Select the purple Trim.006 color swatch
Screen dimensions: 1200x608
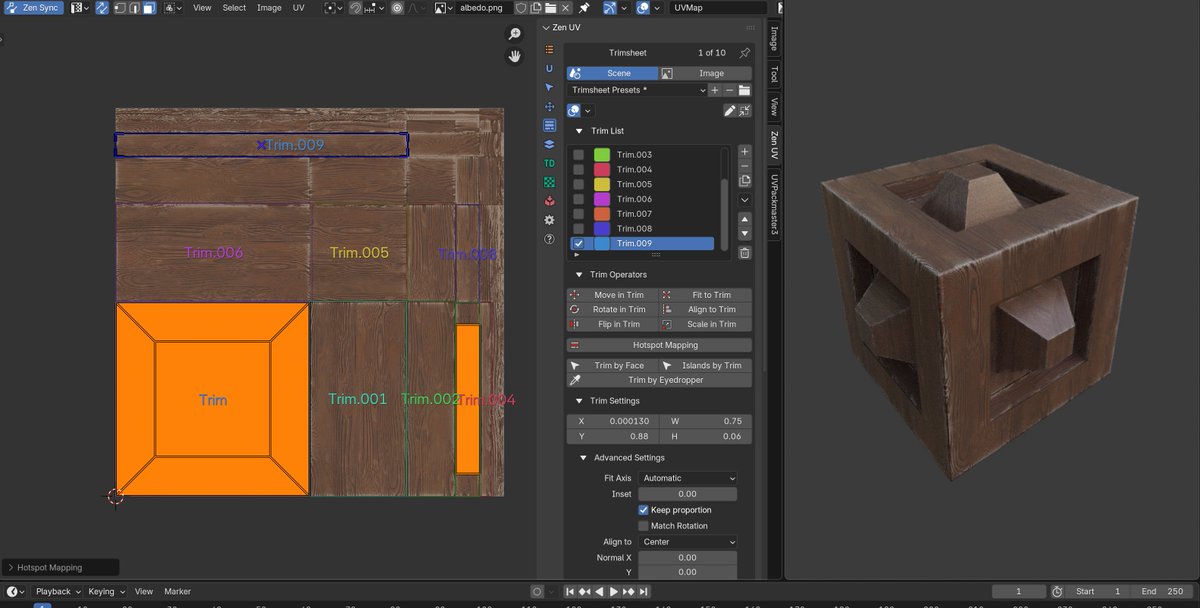click(602, 199)
